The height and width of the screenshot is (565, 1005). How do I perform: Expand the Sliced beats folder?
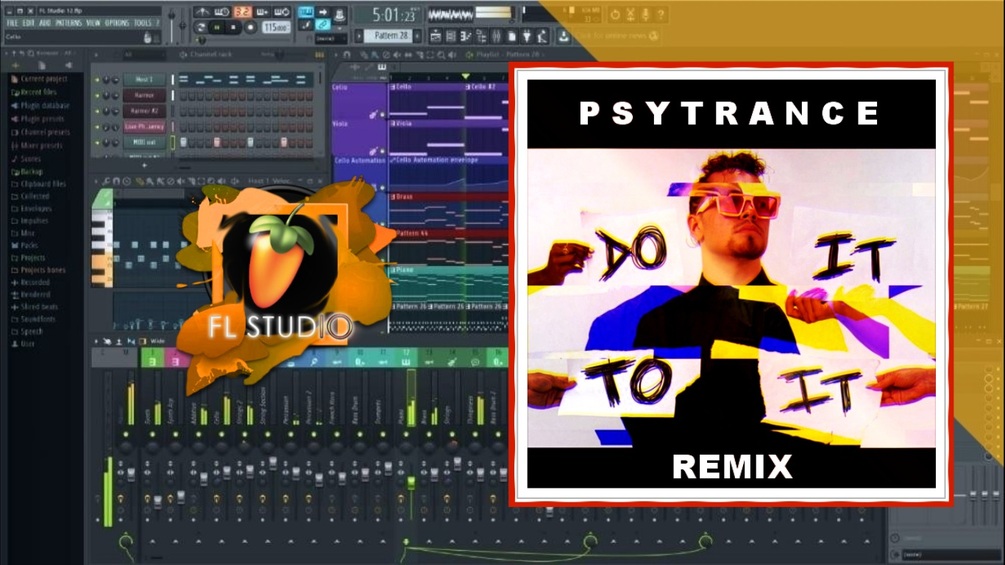(35, 307)
